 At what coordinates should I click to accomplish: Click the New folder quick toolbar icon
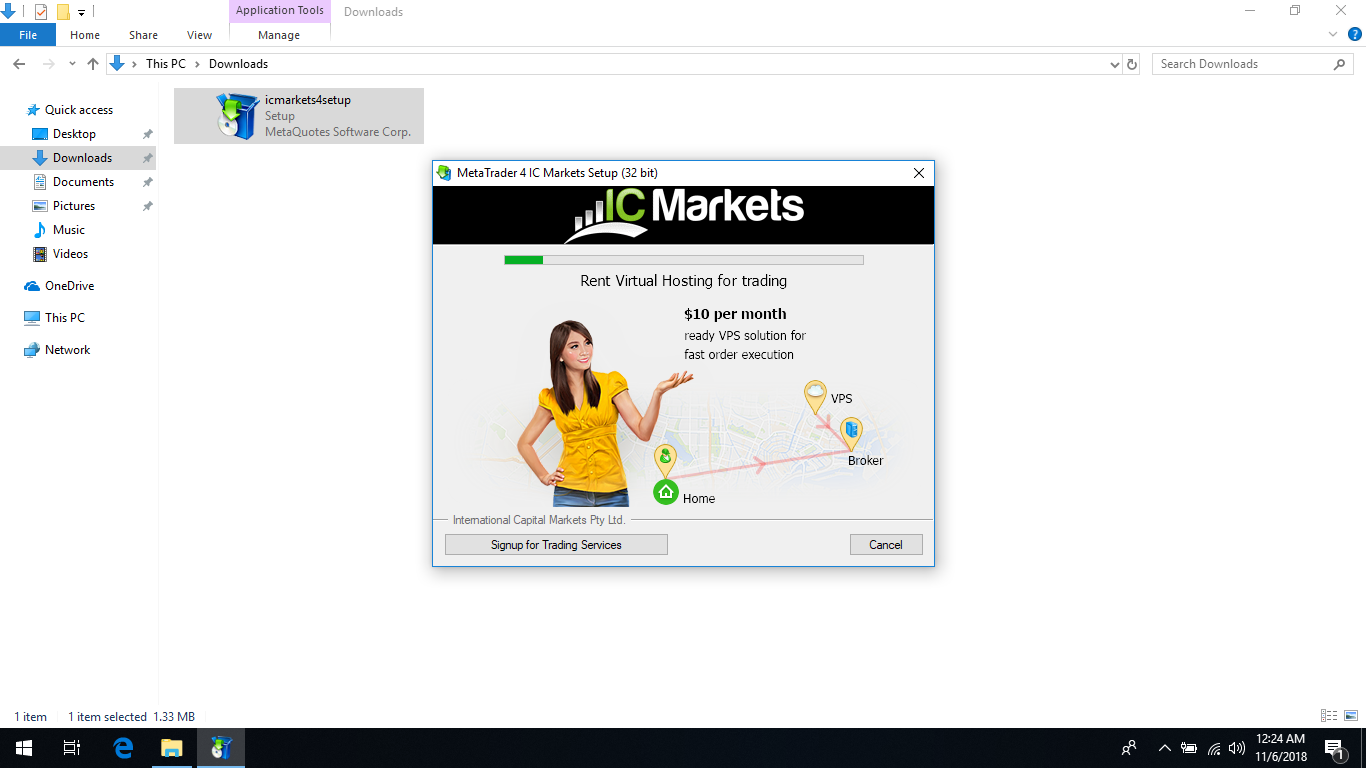(x=63, y=12)
